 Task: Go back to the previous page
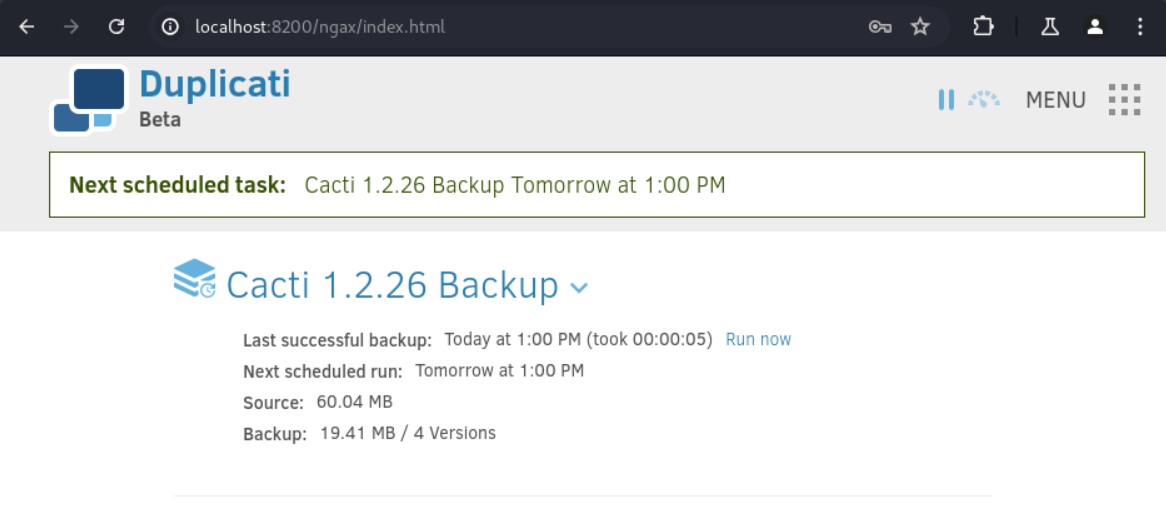click(27, 27)
